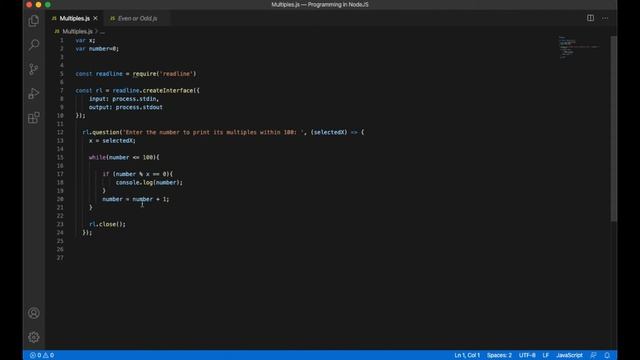Click the feedback icon in status bar
Screen dimensions: 640x360
(x=593, y=355)
